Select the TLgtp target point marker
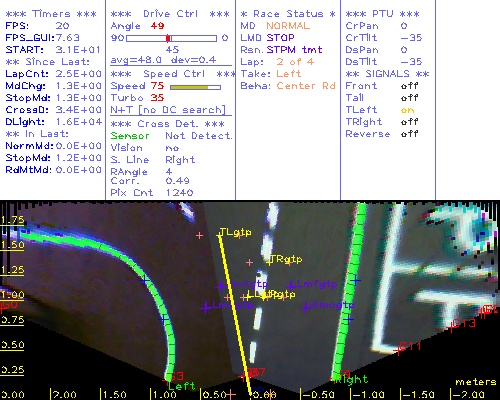The width and height of the screenshot is (500, 400). [219, 235]
